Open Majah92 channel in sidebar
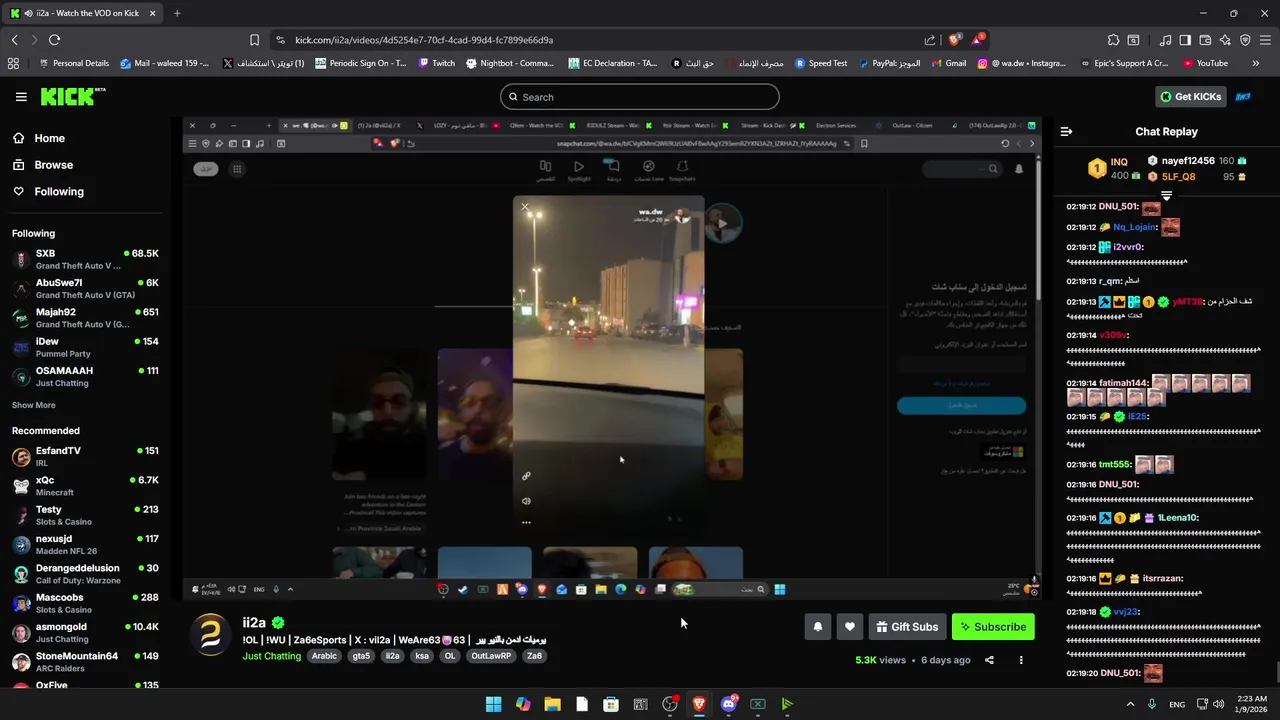This screenshot has width=1280, height=720. 85,318
